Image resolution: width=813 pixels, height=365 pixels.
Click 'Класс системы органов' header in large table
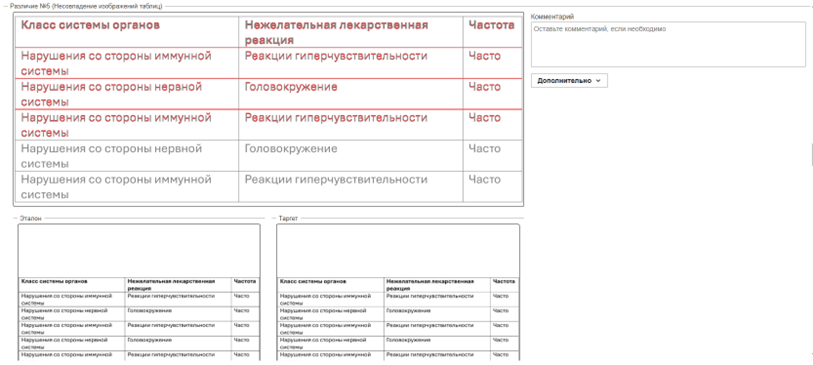click(x=90, y=25)
